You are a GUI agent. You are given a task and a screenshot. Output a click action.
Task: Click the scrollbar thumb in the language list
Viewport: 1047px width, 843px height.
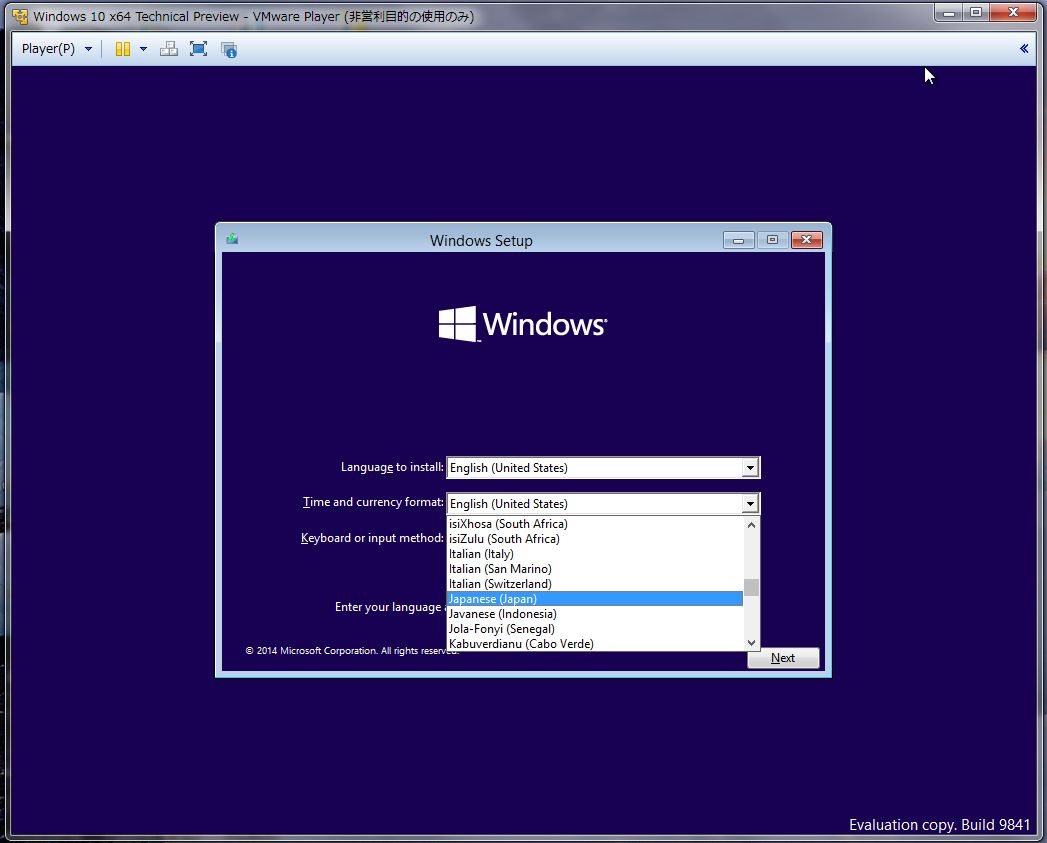tap(751, 587)
